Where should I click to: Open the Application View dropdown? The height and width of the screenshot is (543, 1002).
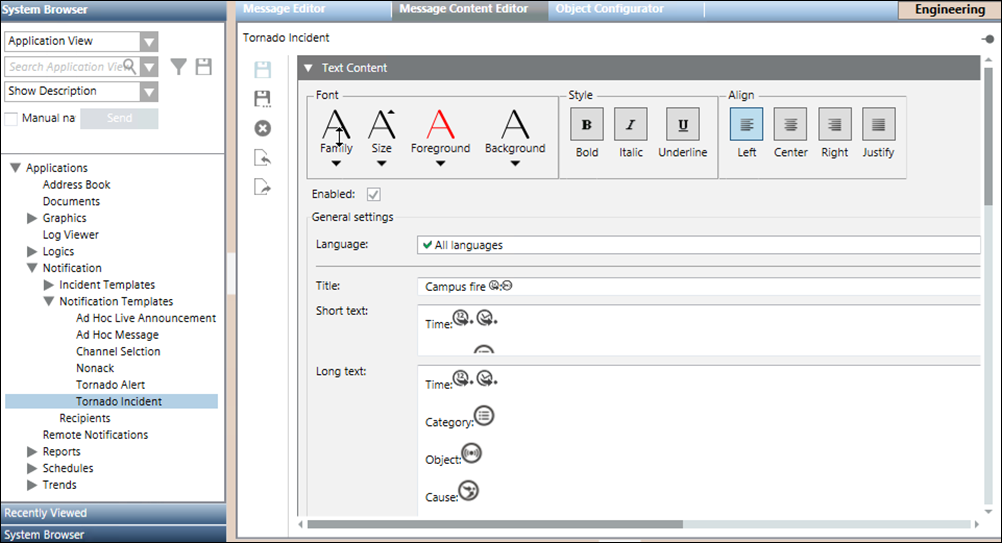[x=149, y=42]
